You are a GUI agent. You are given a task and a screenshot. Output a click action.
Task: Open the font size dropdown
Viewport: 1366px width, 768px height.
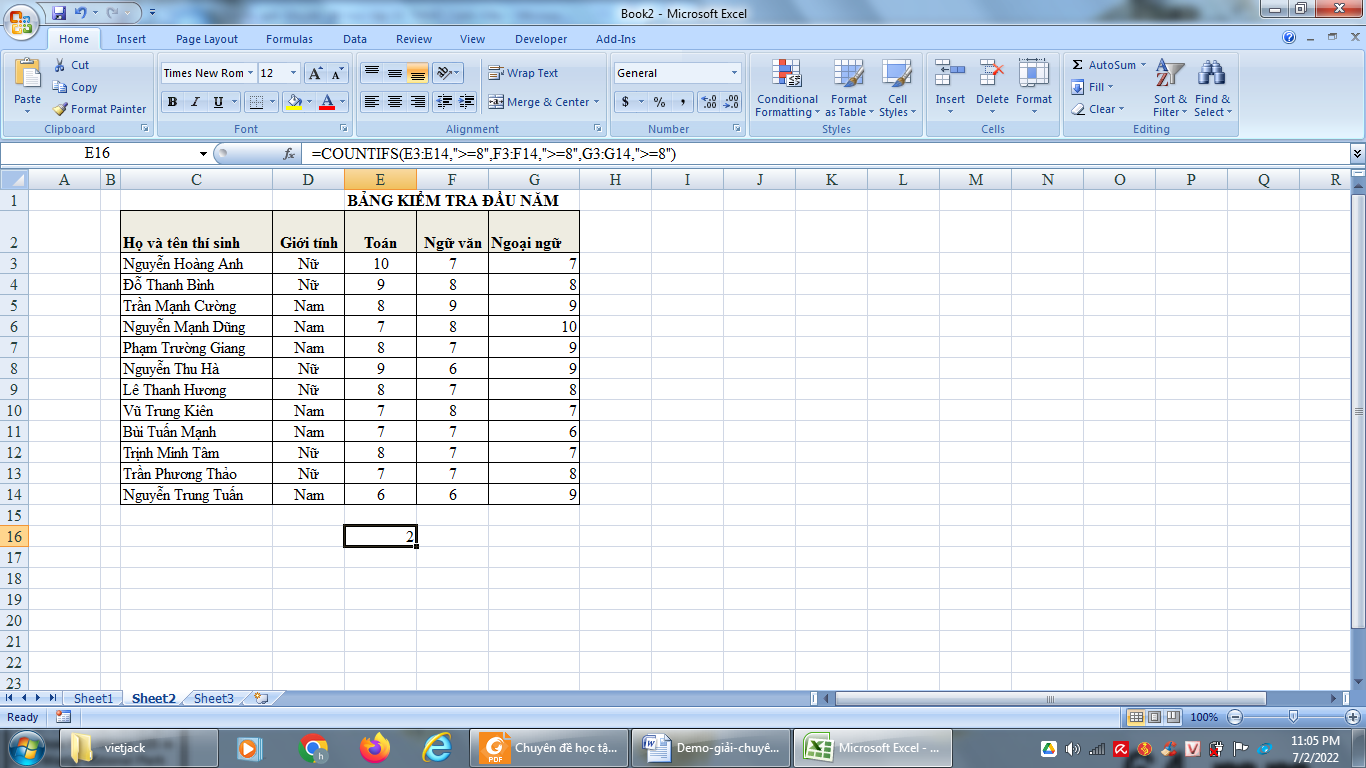coord(293,73)
